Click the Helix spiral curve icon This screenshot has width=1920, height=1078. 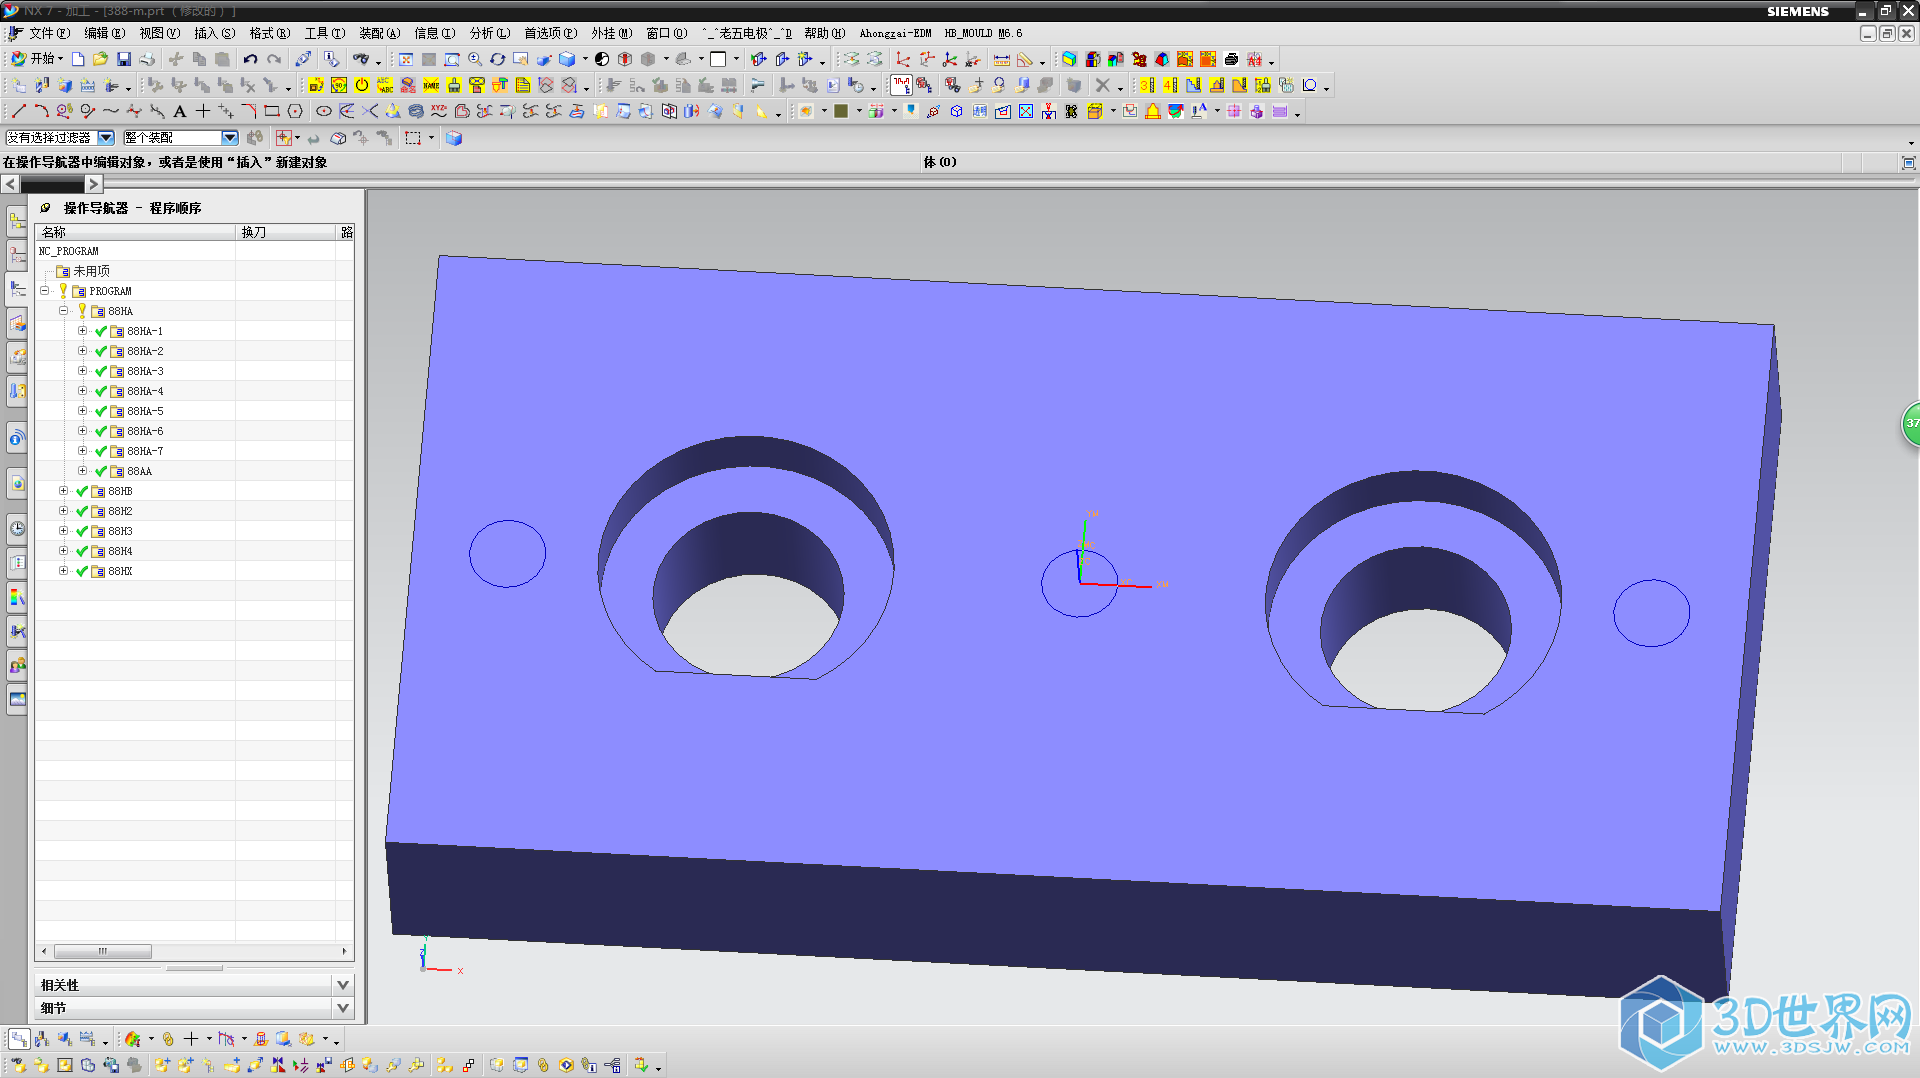click(416, 111)
